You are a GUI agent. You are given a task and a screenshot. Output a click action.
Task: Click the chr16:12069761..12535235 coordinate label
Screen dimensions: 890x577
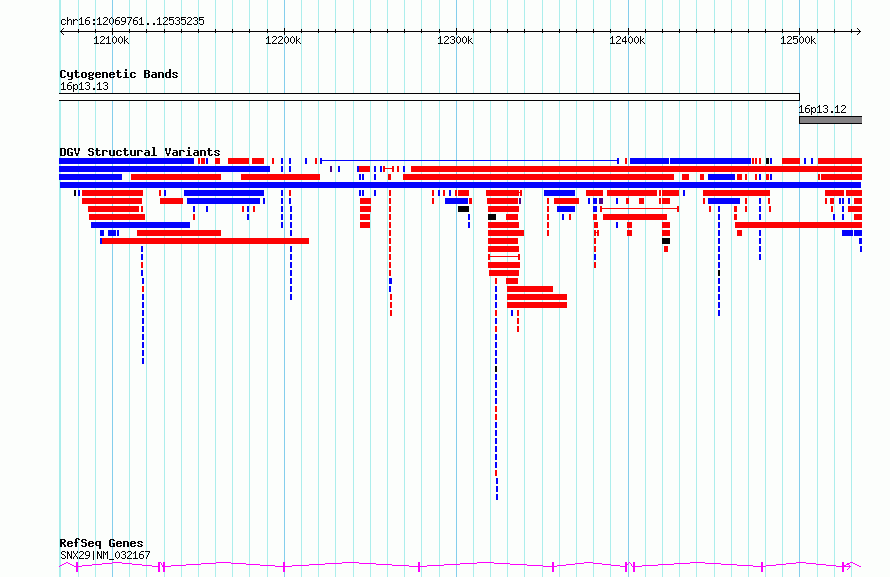pyautogui.click(x=132, y=22)
